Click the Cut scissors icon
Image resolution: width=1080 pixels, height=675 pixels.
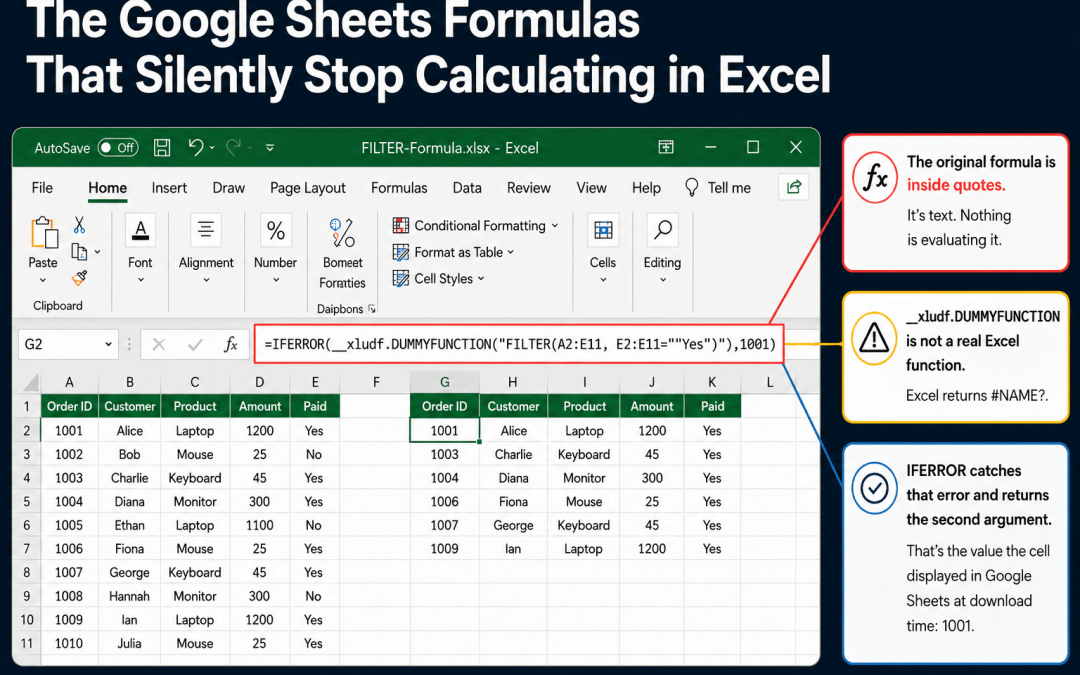(79, 225)
